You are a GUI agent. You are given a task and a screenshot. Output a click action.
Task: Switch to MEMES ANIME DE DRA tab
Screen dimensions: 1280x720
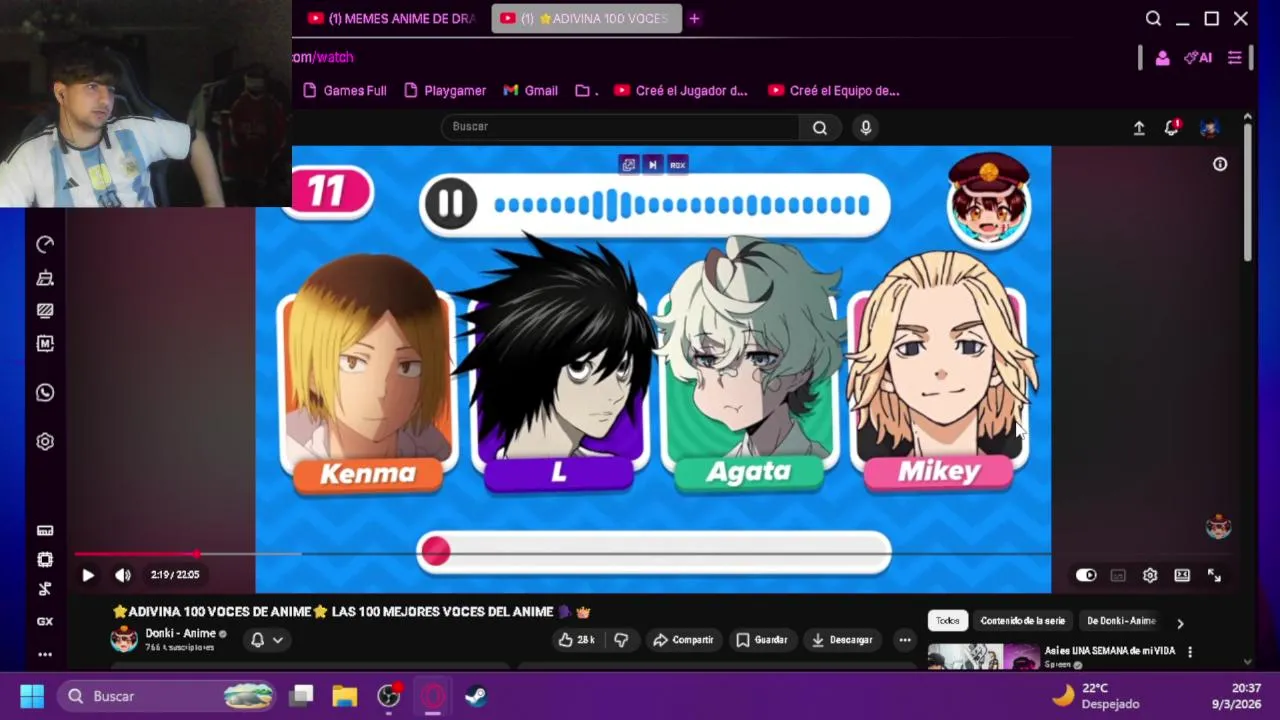[x=392, y=18]
